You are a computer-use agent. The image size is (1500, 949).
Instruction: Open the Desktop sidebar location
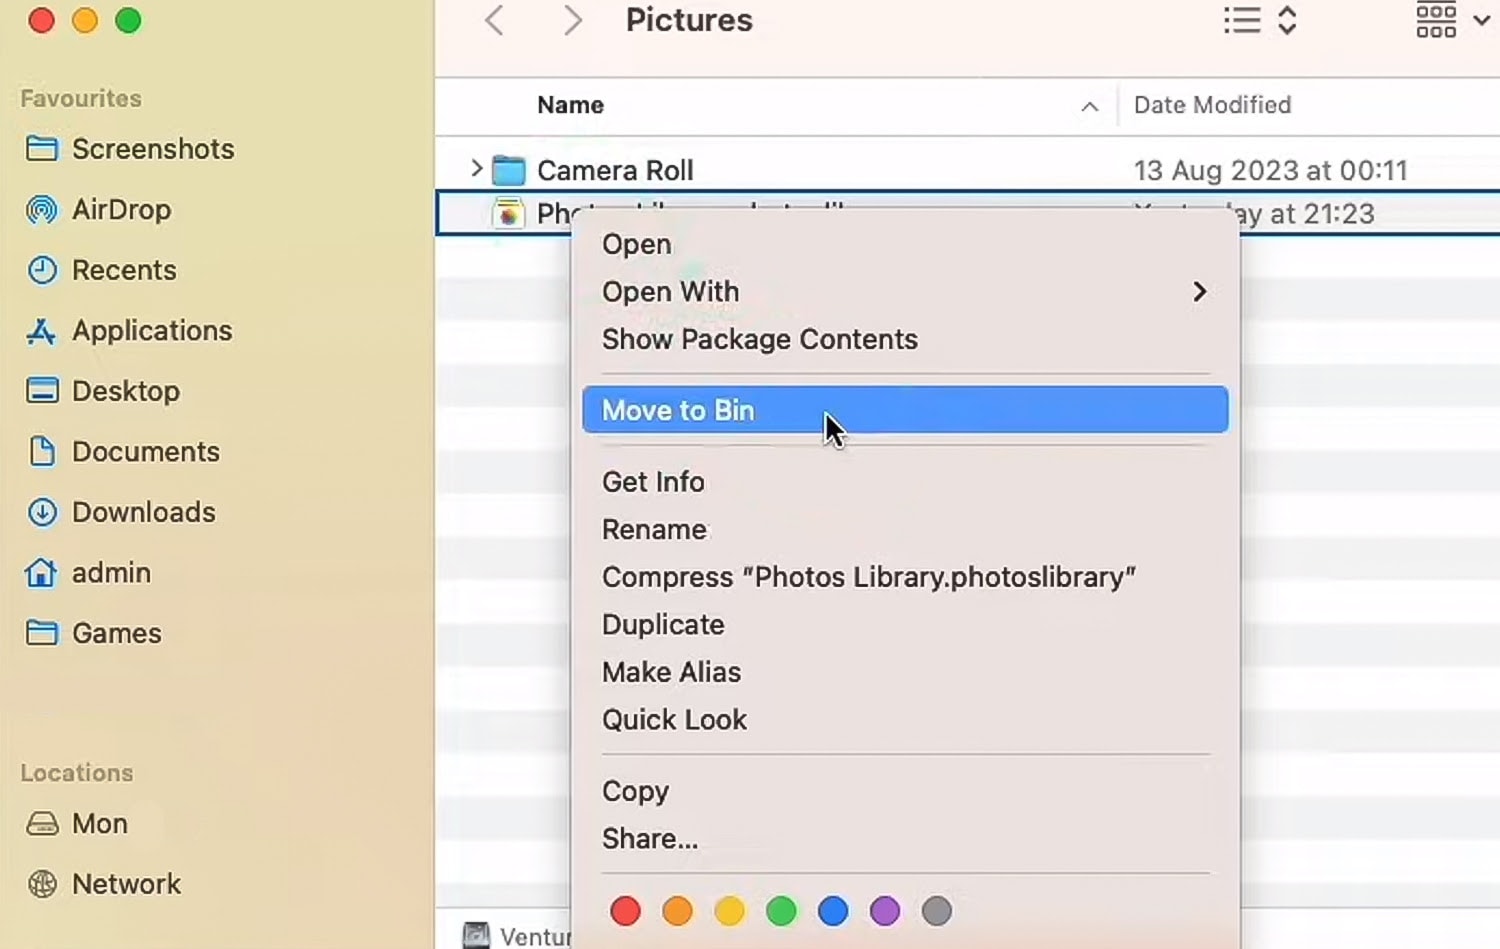(103, 391)
